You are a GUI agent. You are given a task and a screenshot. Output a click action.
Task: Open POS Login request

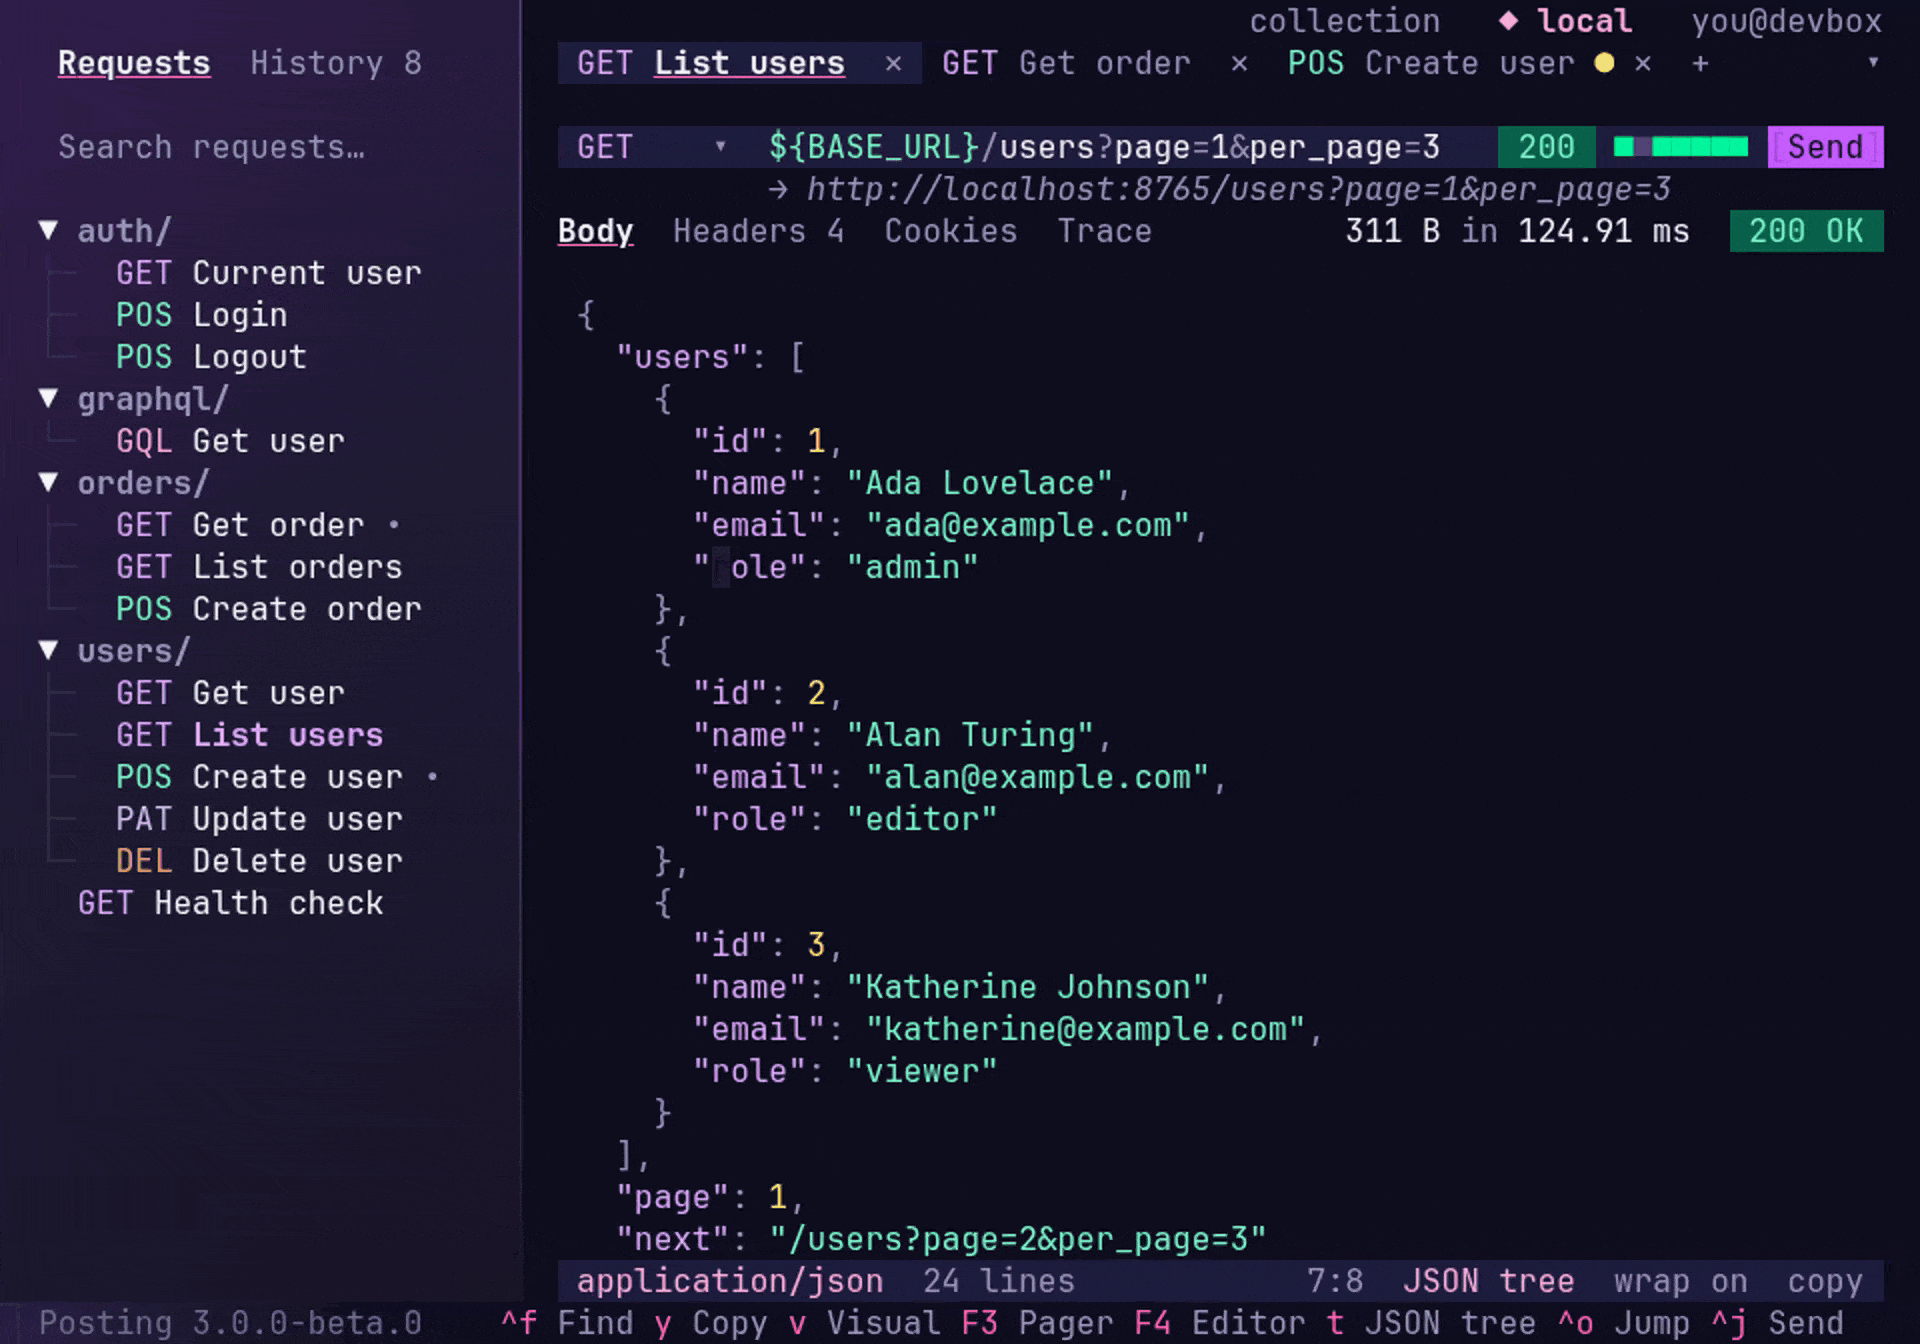tap(201, 315)
